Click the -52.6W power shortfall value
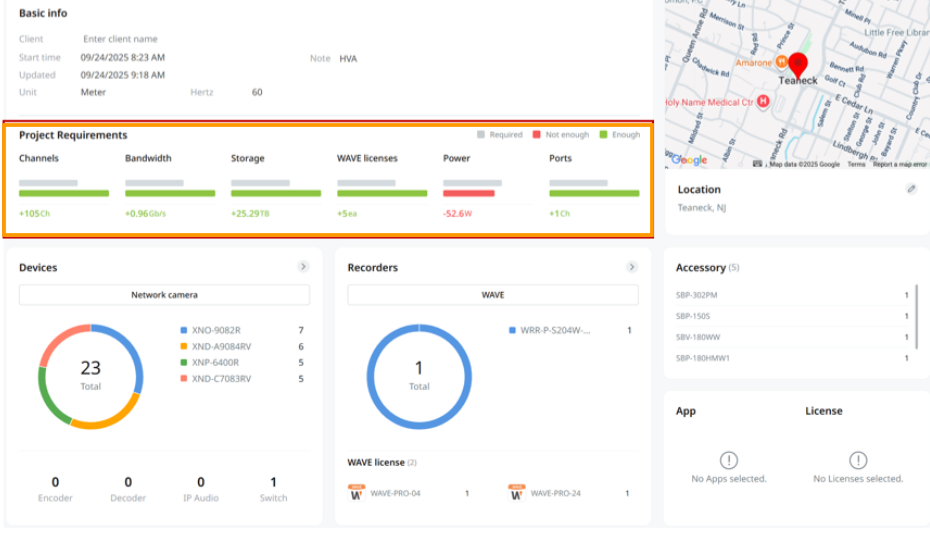 tap(457, 214)
